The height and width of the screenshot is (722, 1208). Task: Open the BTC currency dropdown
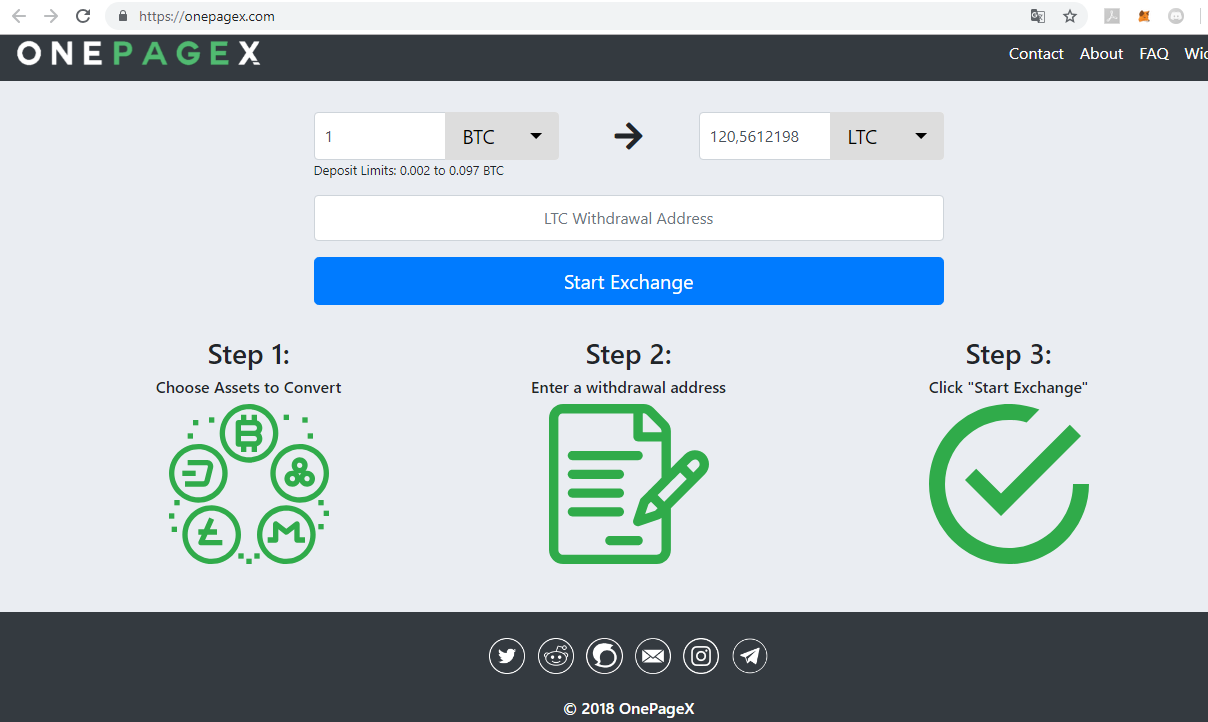click(x=502, y=136)
